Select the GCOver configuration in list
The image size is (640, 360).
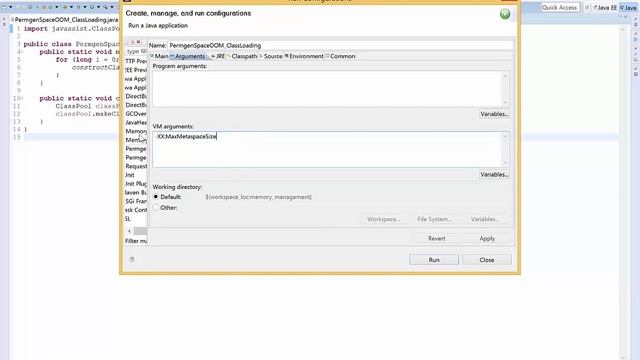pyautogui.click(x=136, y=114)
